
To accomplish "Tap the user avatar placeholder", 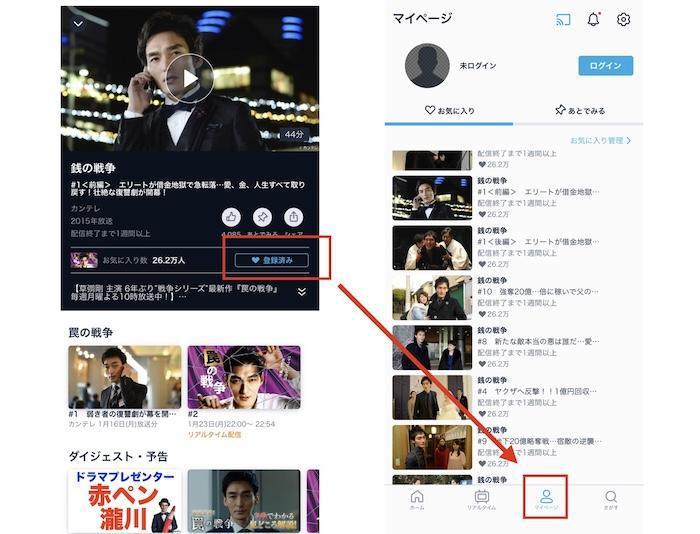I will coord(427,66).
